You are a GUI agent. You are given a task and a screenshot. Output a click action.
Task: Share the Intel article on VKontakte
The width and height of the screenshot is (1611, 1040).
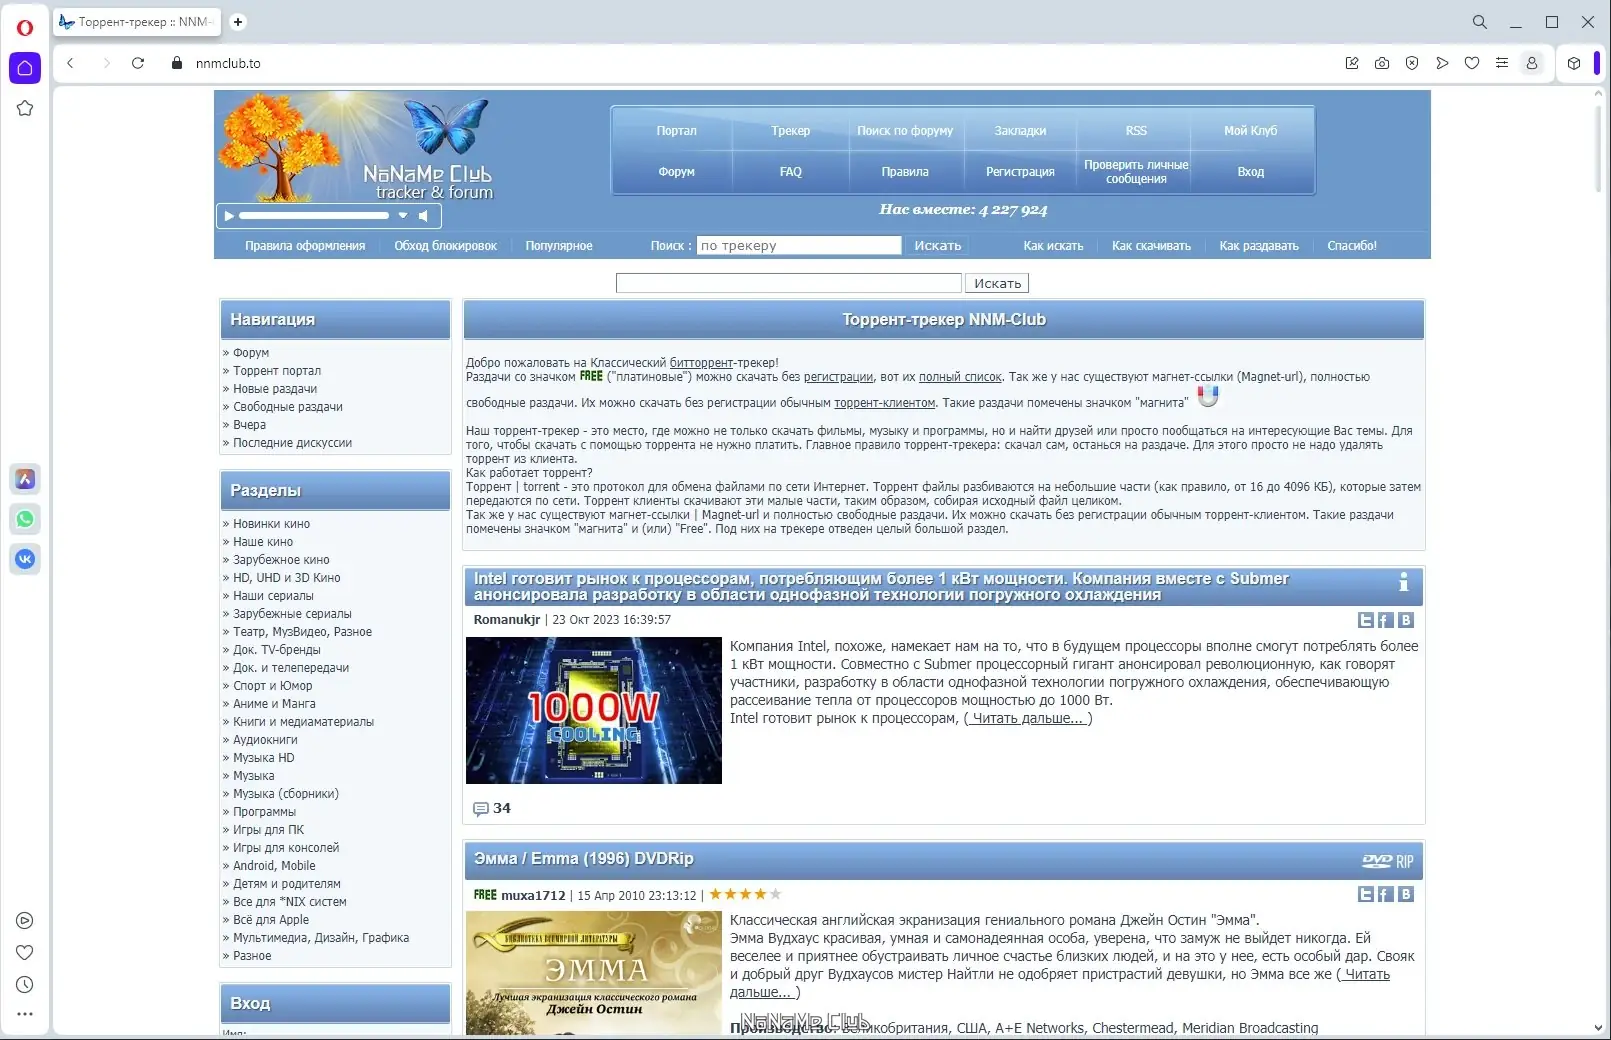1406,620
